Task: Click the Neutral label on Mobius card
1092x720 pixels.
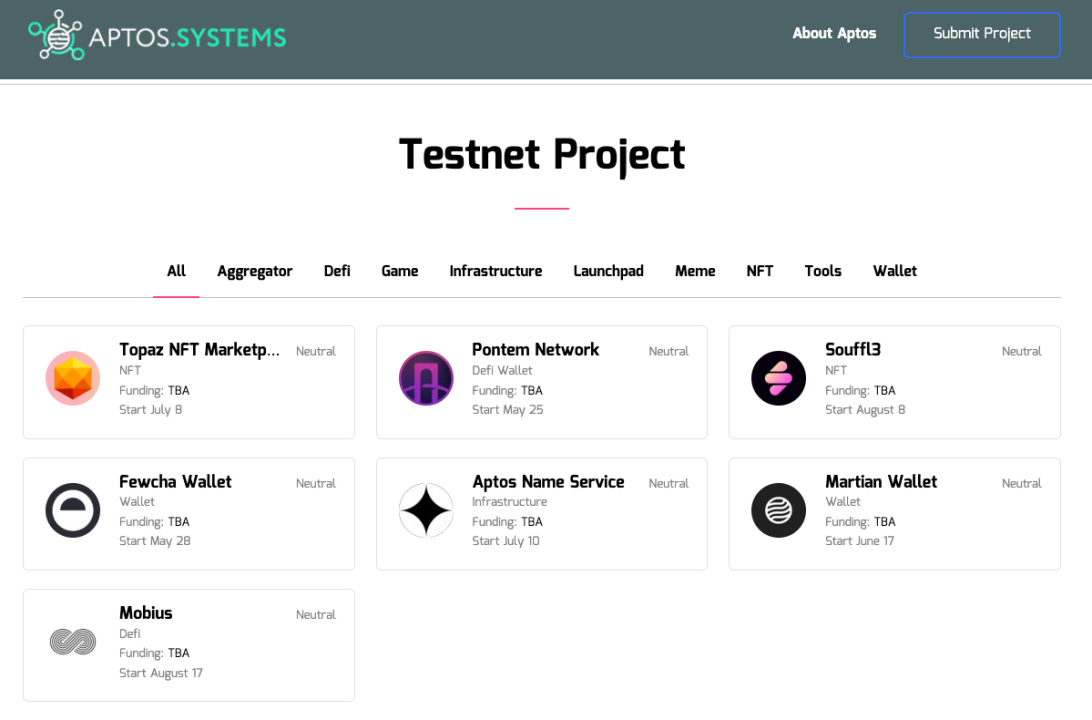Action: 315,615
